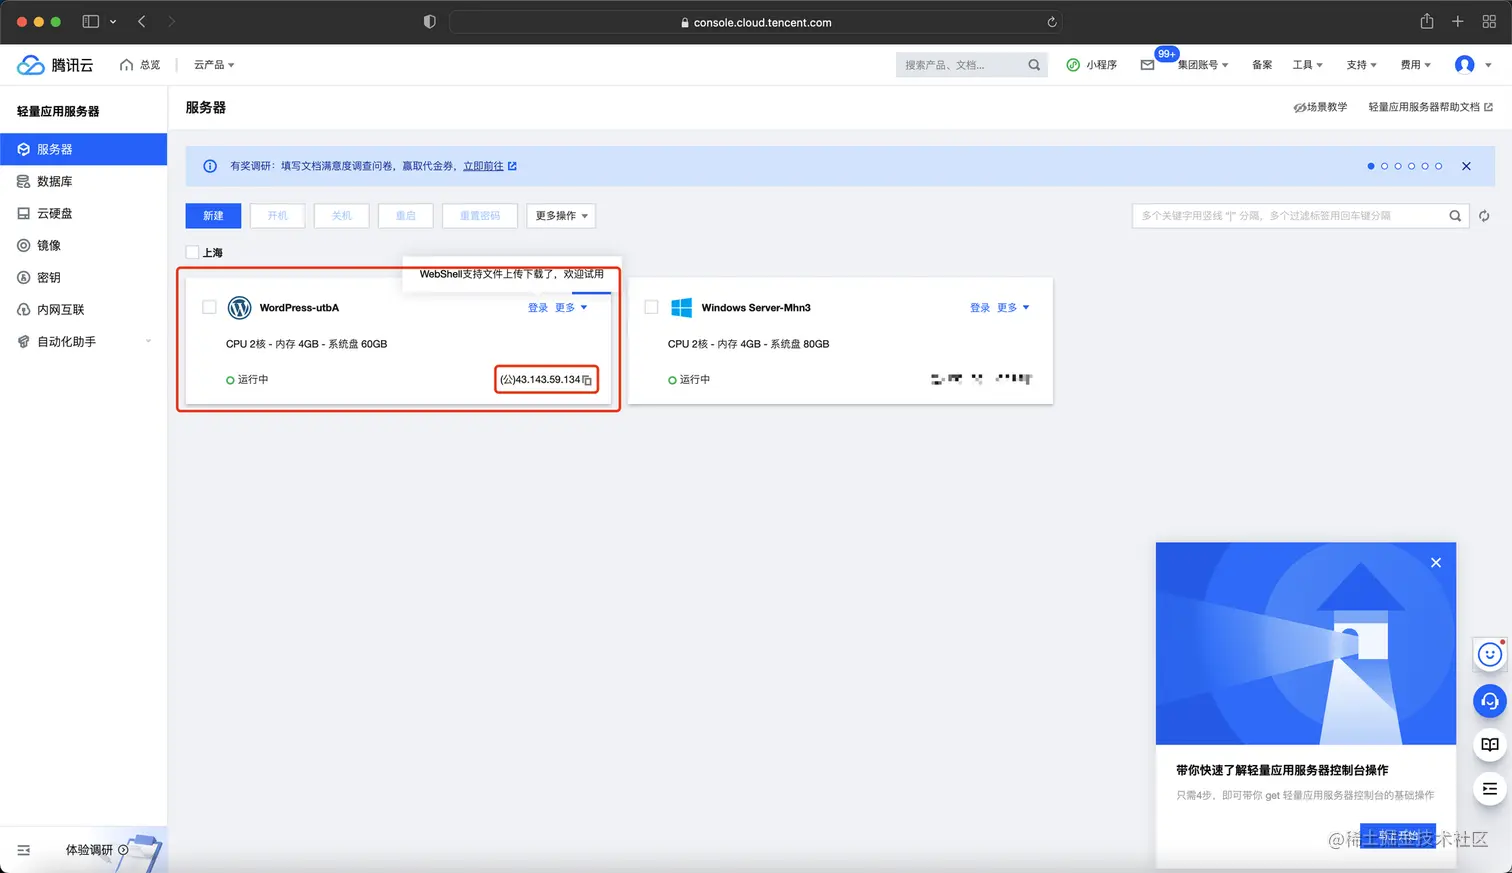
Task: Expand the 云产品 dropdown
Action: pos(214,65)
